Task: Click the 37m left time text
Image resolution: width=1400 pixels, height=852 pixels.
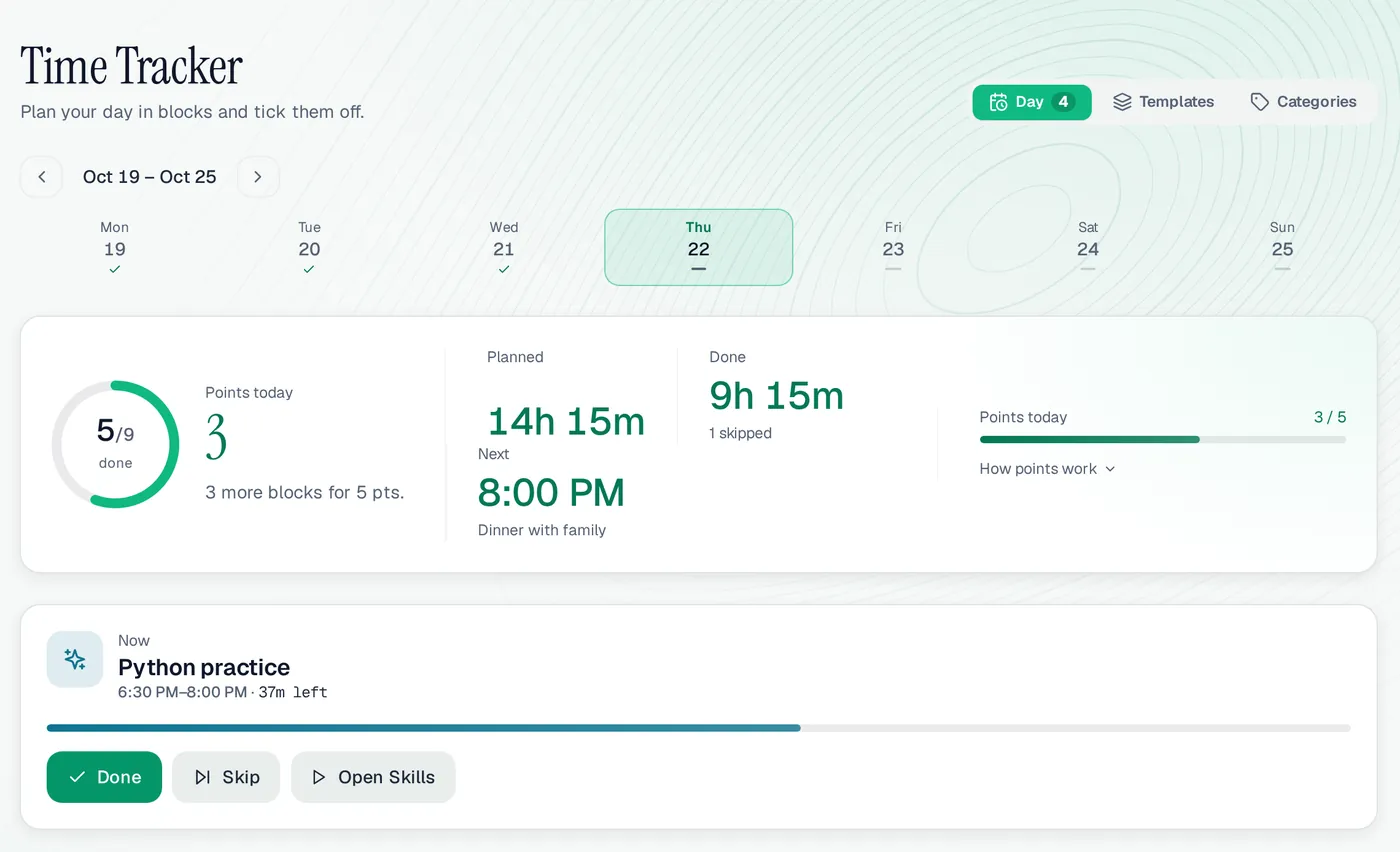Action: 293,692
